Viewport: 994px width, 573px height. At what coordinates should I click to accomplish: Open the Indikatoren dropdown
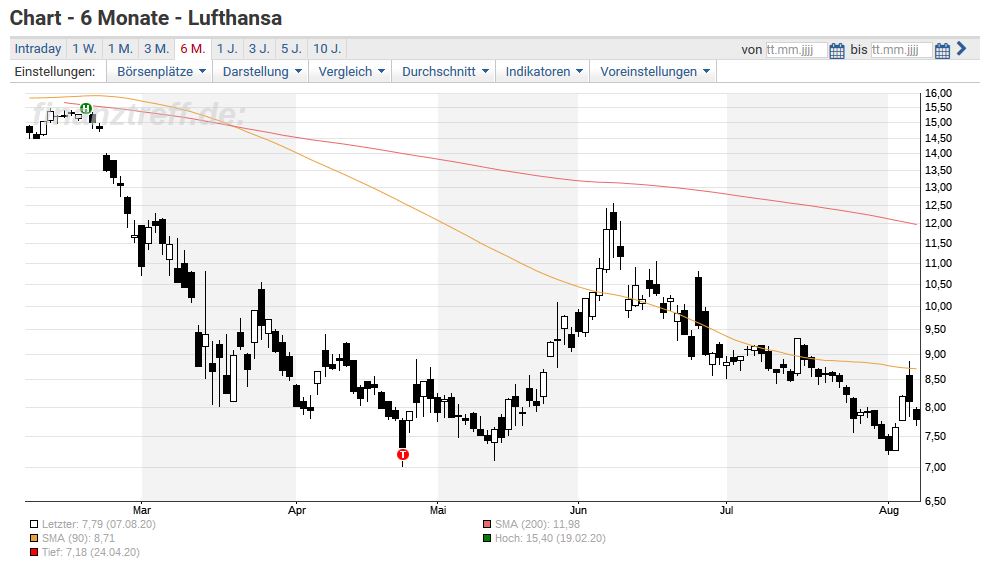click(x=543, y=72)
